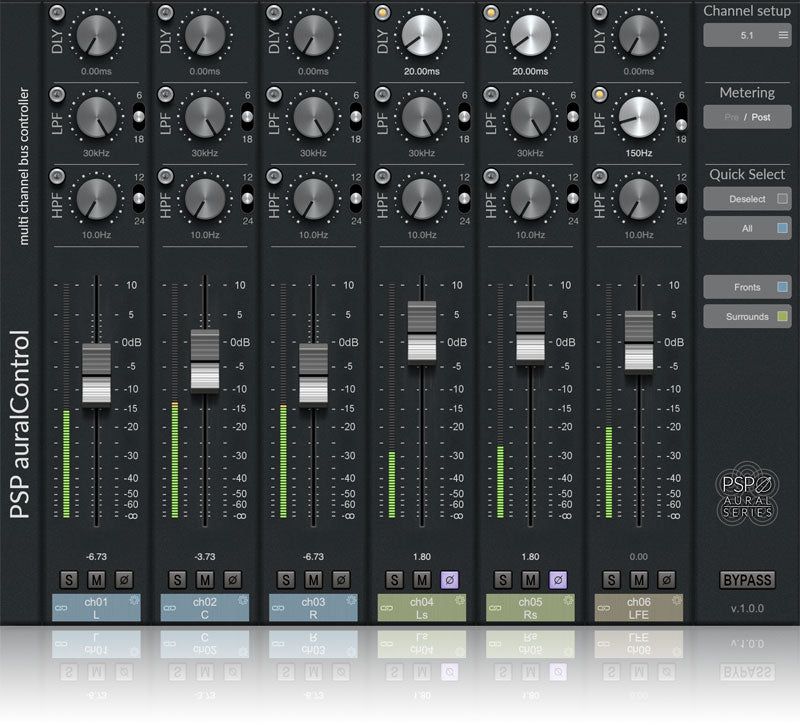Screen dimensions: 800x726
Task: Click ch06 LPF knob at 150Hz
Action: point(639,117)
